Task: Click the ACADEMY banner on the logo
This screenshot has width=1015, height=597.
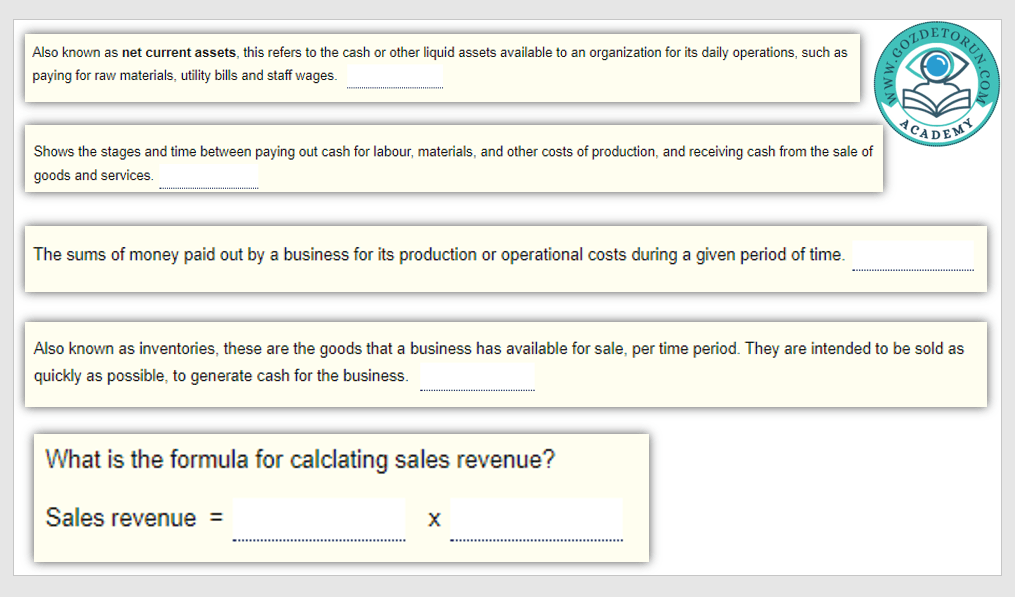Action: click(936, 127)
